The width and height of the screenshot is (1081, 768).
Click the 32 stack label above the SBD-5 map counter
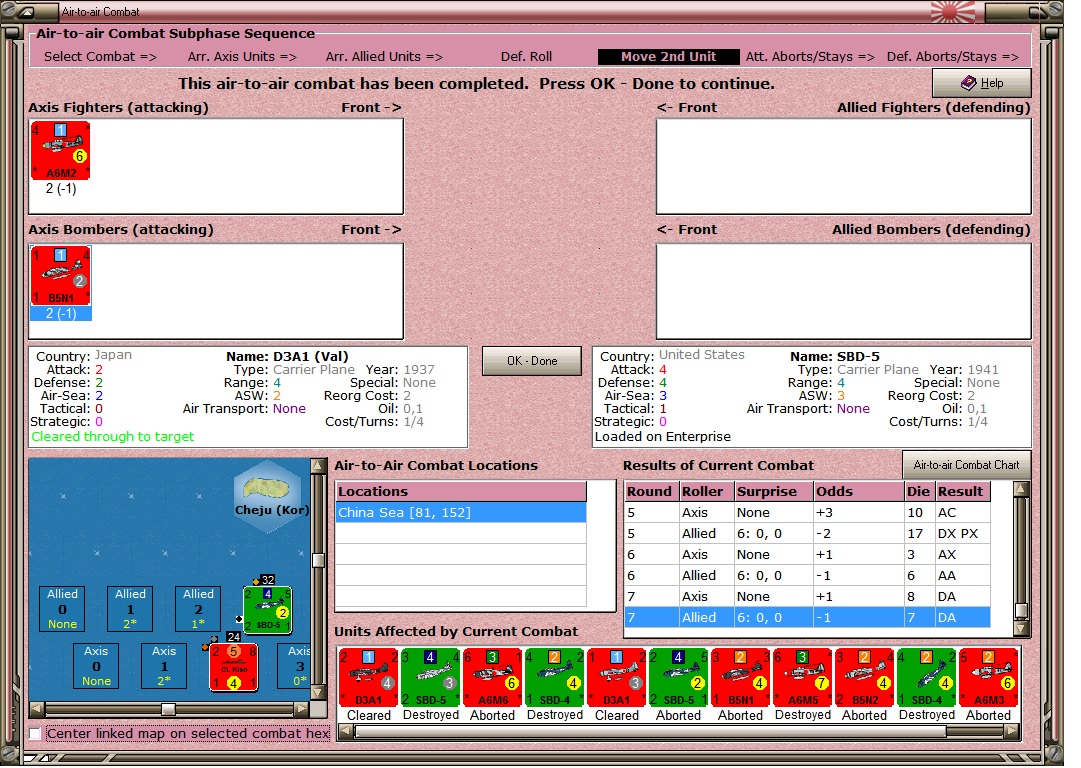[268, 580]
